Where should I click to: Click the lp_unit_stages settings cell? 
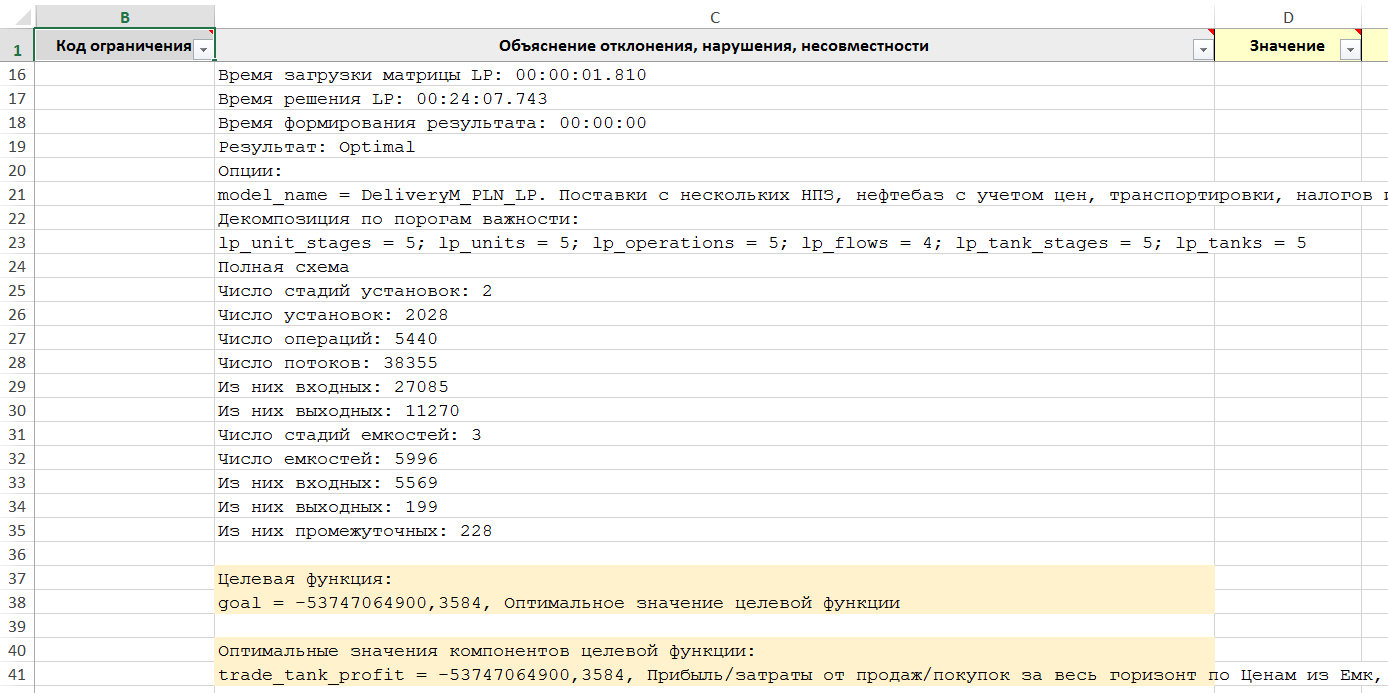(x=700, y=243)
